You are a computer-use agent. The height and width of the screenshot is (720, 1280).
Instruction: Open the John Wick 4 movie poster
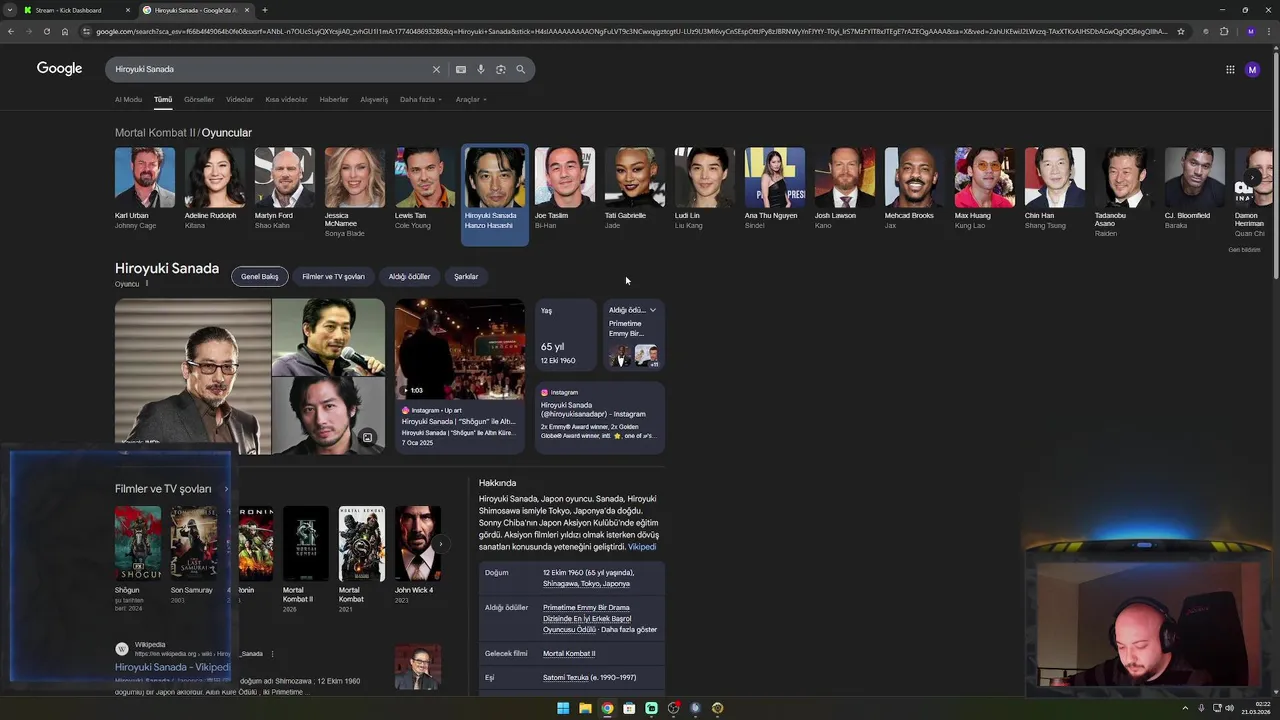tap(418, 544)
